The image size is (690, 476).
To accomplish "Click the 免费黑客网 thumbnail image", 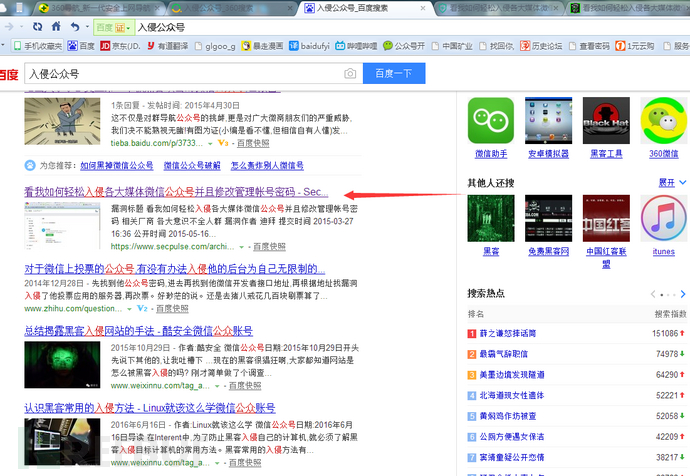I will pos(548,218).
